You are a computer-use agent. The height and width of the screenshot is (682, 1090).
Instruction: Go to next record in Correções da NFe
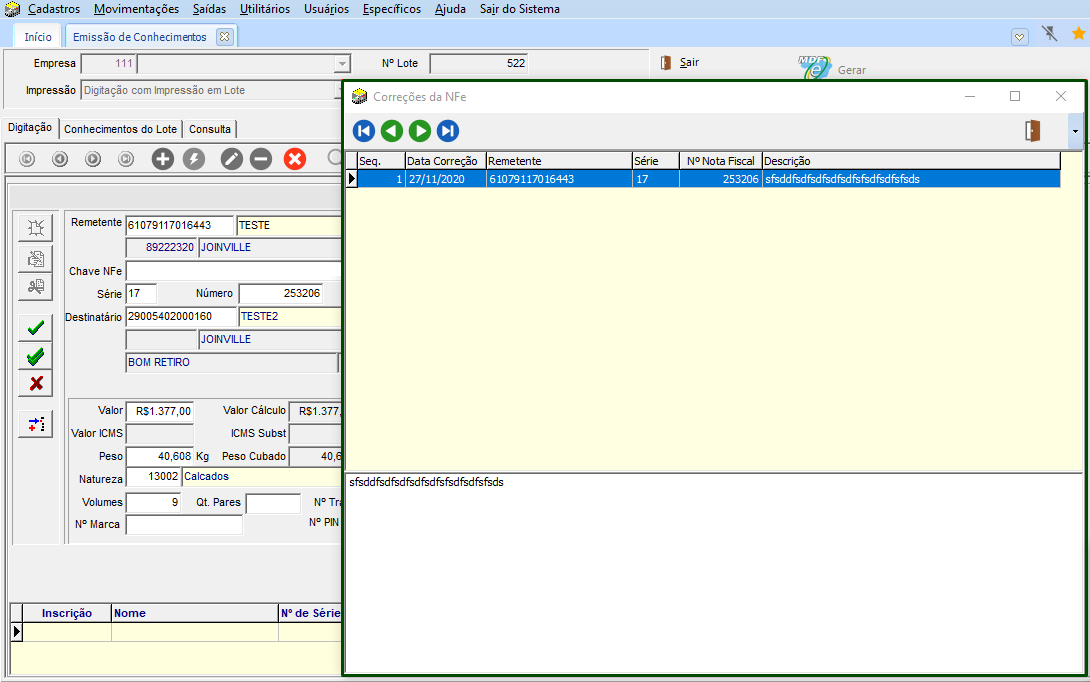pyautogui.click(x=420, y=131)
